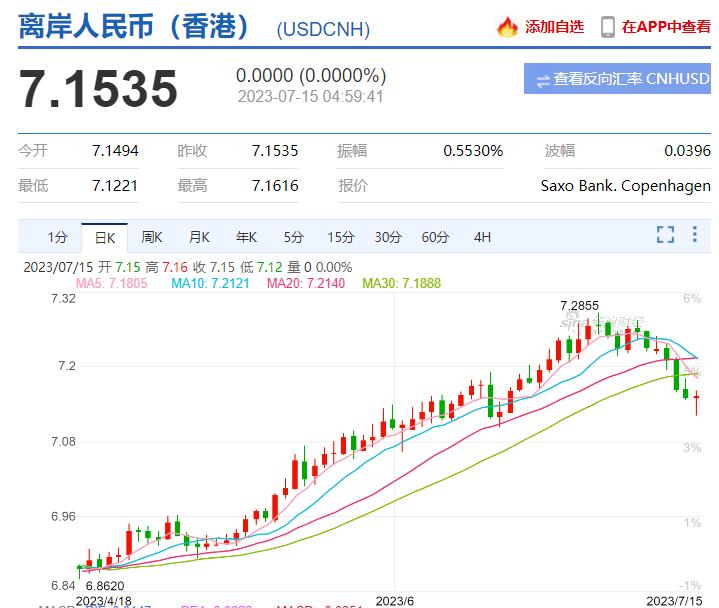Select the 30分 interval tab

coord(388,237)
